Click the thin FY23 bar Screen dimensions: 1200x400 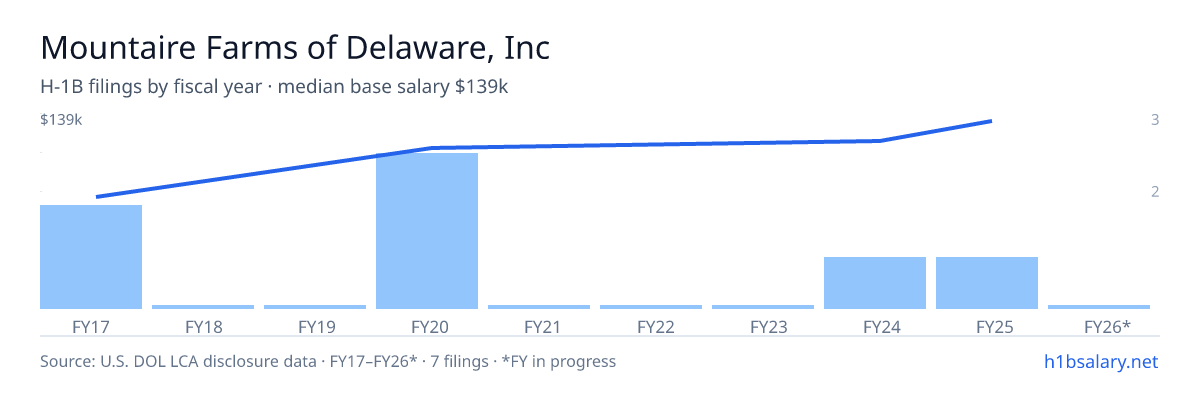(763, 307)
